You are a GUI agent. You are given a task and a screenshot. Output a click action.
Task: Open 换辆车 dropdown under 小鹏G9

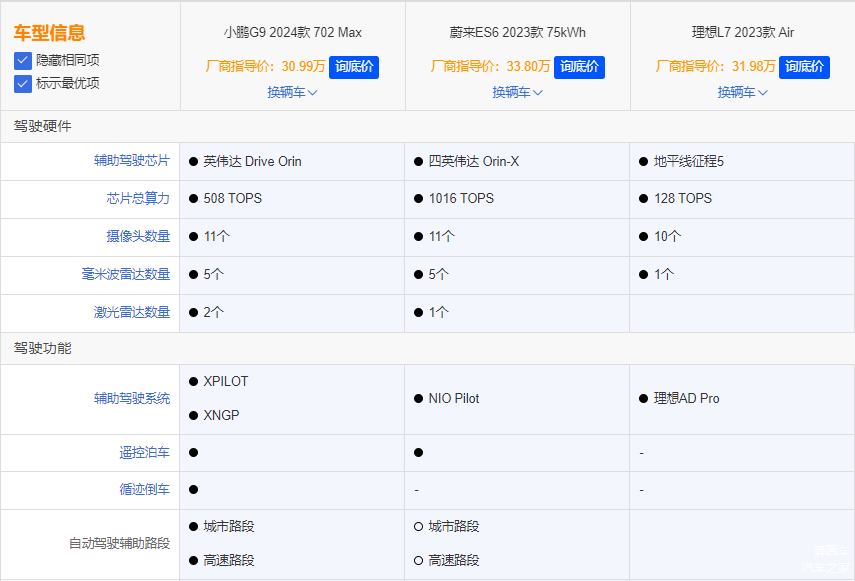pos(292,92)
